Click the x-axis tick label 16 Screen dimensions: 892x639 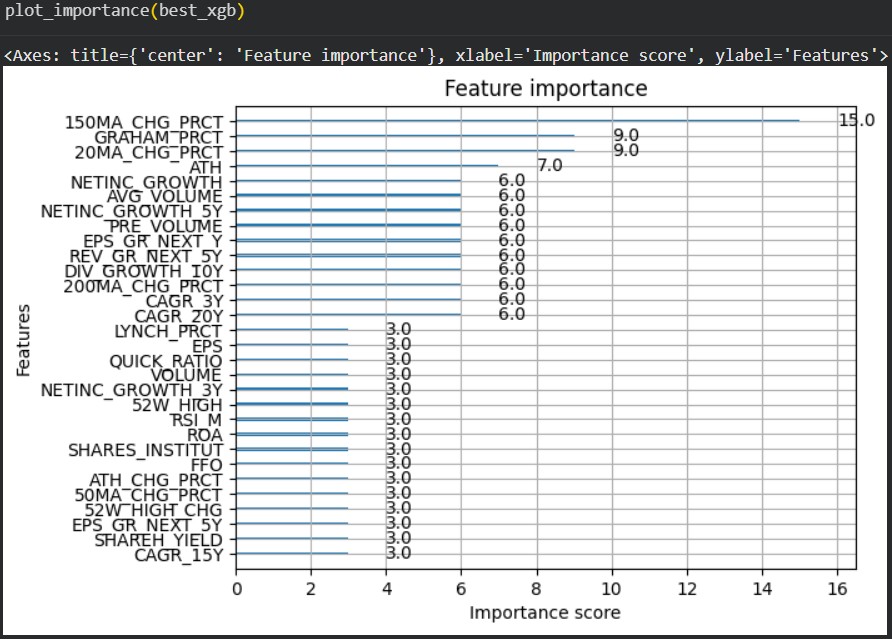[x=837, y=589]
